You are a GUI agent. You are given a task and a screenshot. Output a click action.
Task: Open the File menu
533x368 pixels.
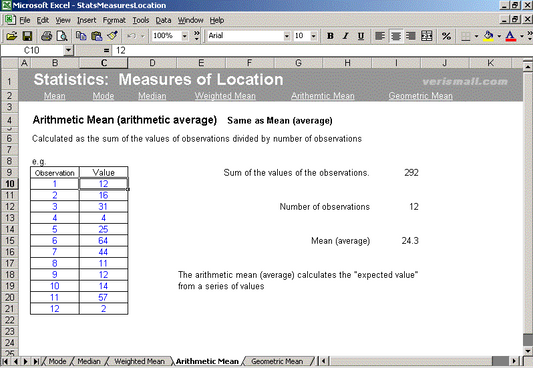coord(25,20)
